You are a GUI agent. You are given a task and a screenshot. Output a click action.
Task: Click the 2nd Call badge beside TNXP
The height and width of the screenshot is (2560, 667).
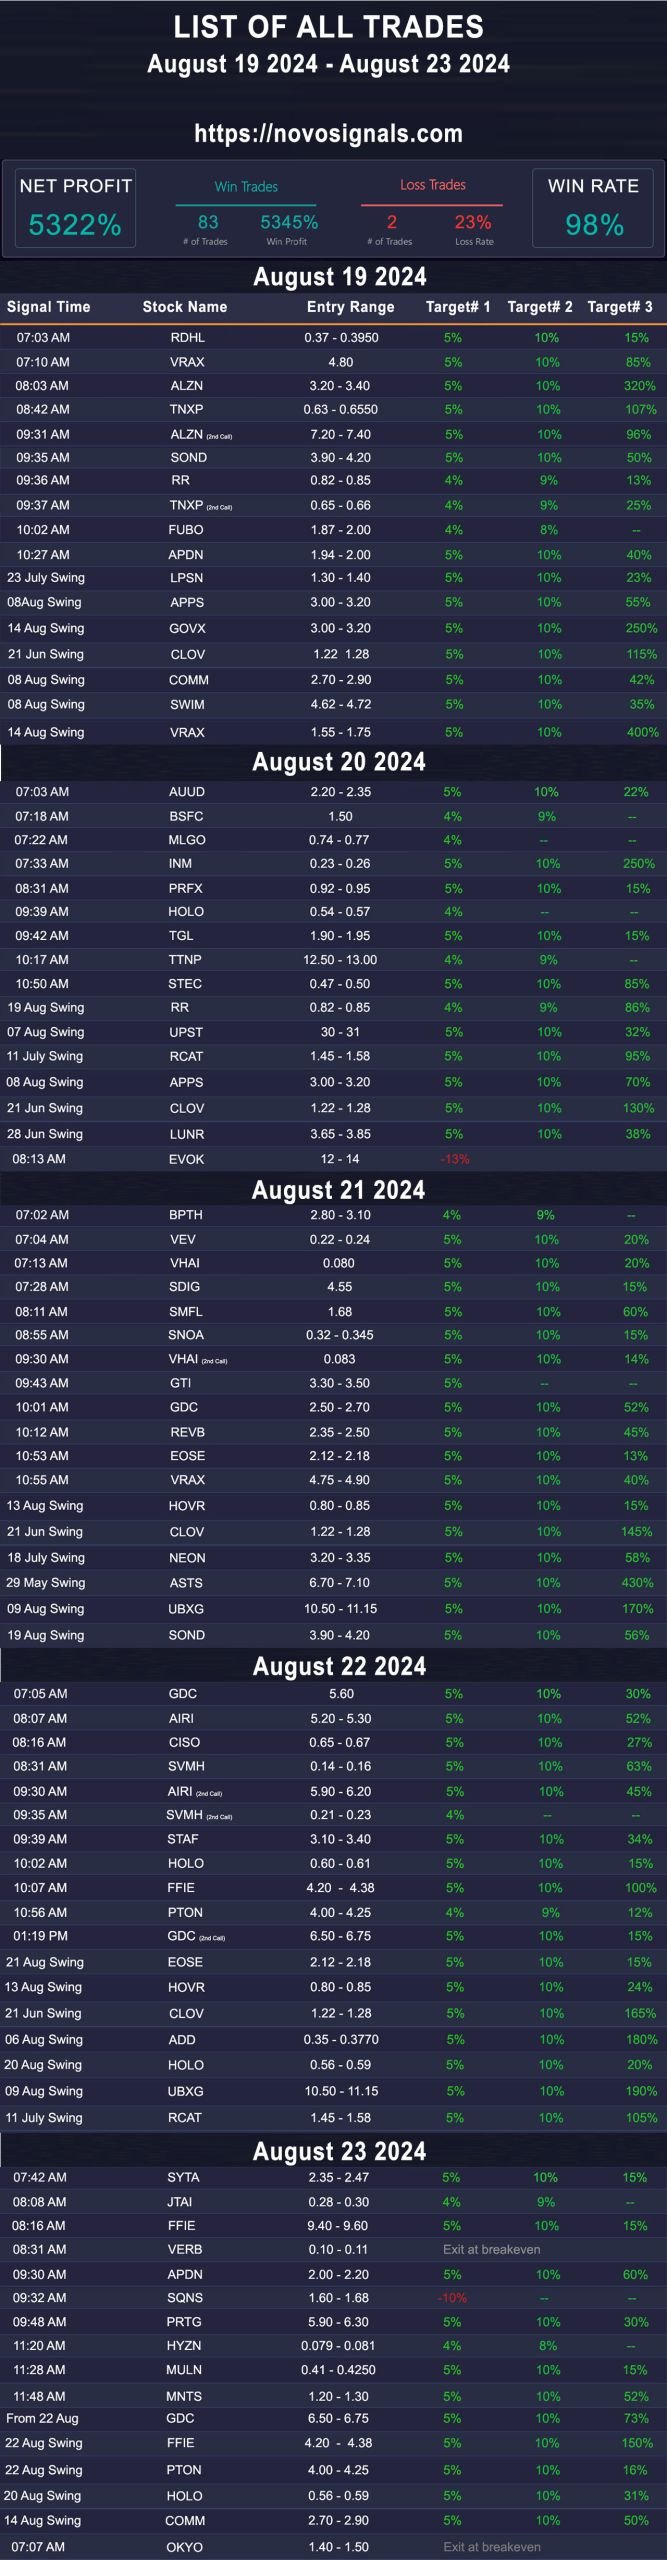tap(220, 507)
